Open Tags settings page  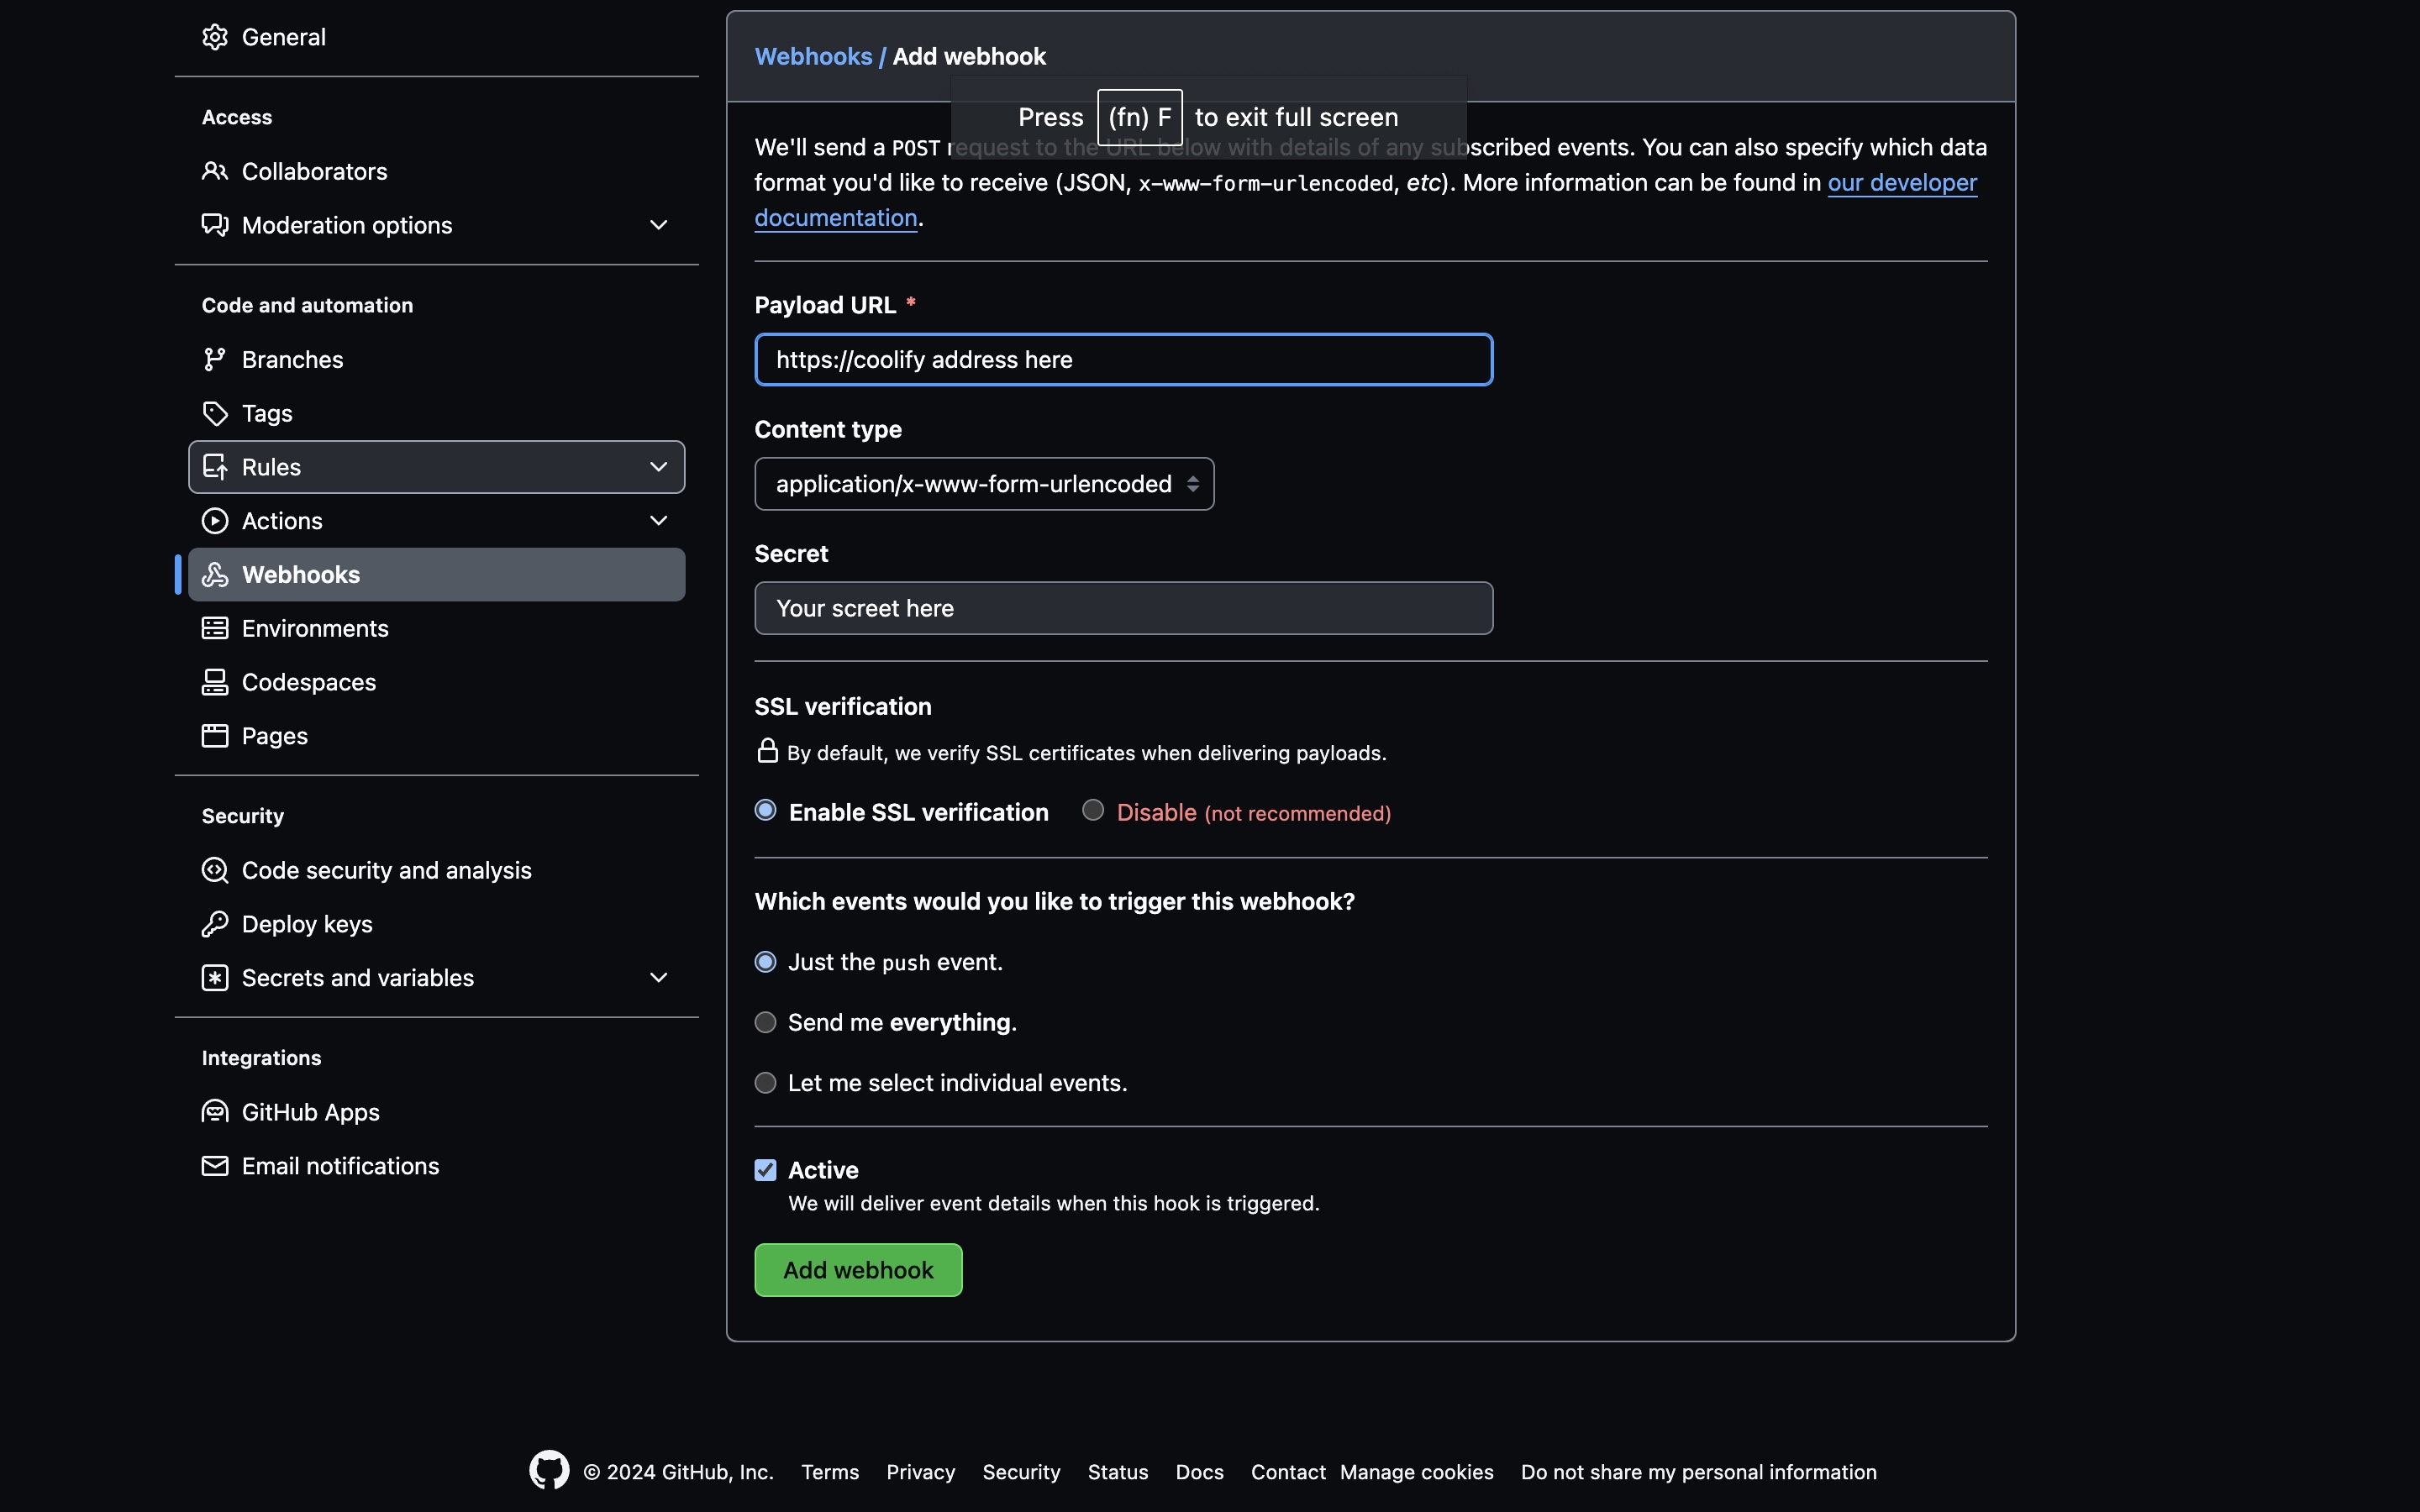[x=436, y=413]
